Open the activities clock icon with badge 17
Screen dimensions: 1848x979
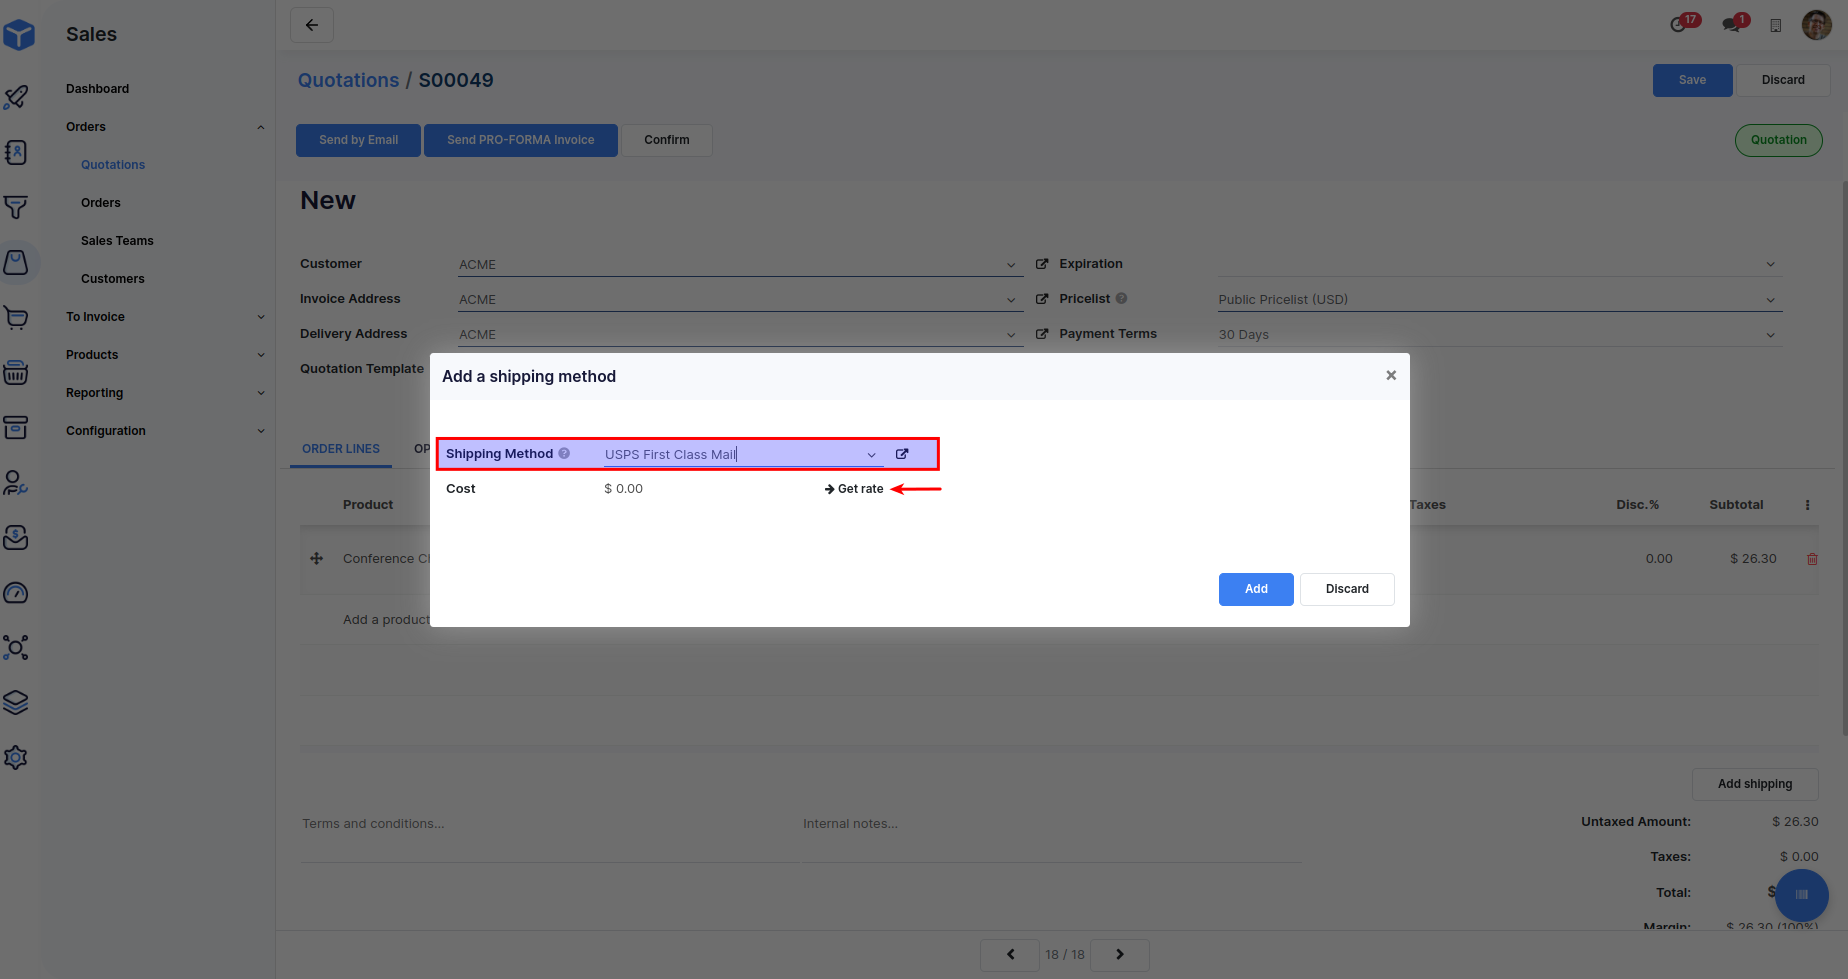tap(1680, 24)
